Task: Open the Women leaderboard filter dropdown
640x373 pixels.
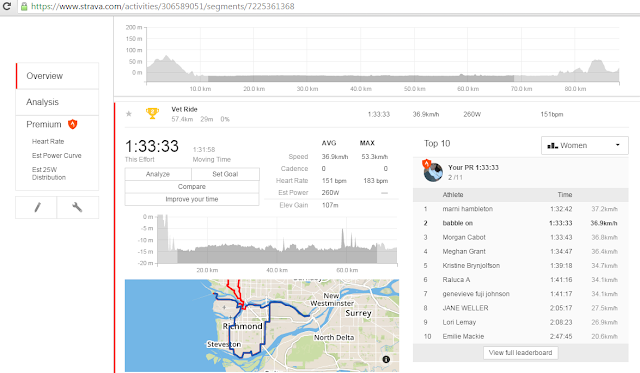Action: (584, 145)
